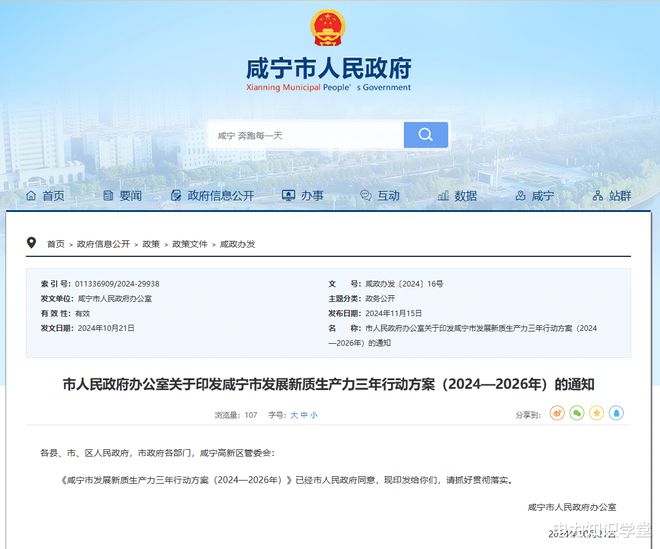660x549 pixels.
Task: Click English subtitle Xianning Municipal People's Government
Action: point(328,88)
